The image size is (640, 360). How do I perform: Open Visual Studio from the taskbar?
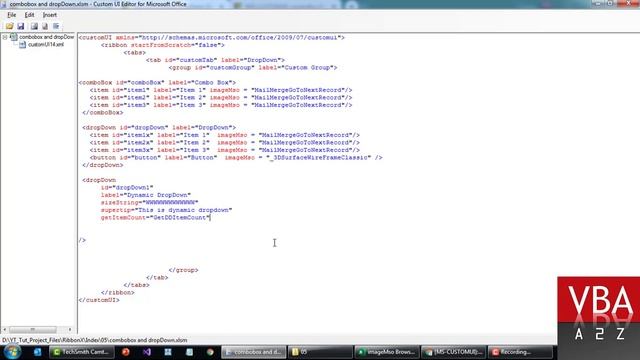pyautogui.click(x=147, y=352)
